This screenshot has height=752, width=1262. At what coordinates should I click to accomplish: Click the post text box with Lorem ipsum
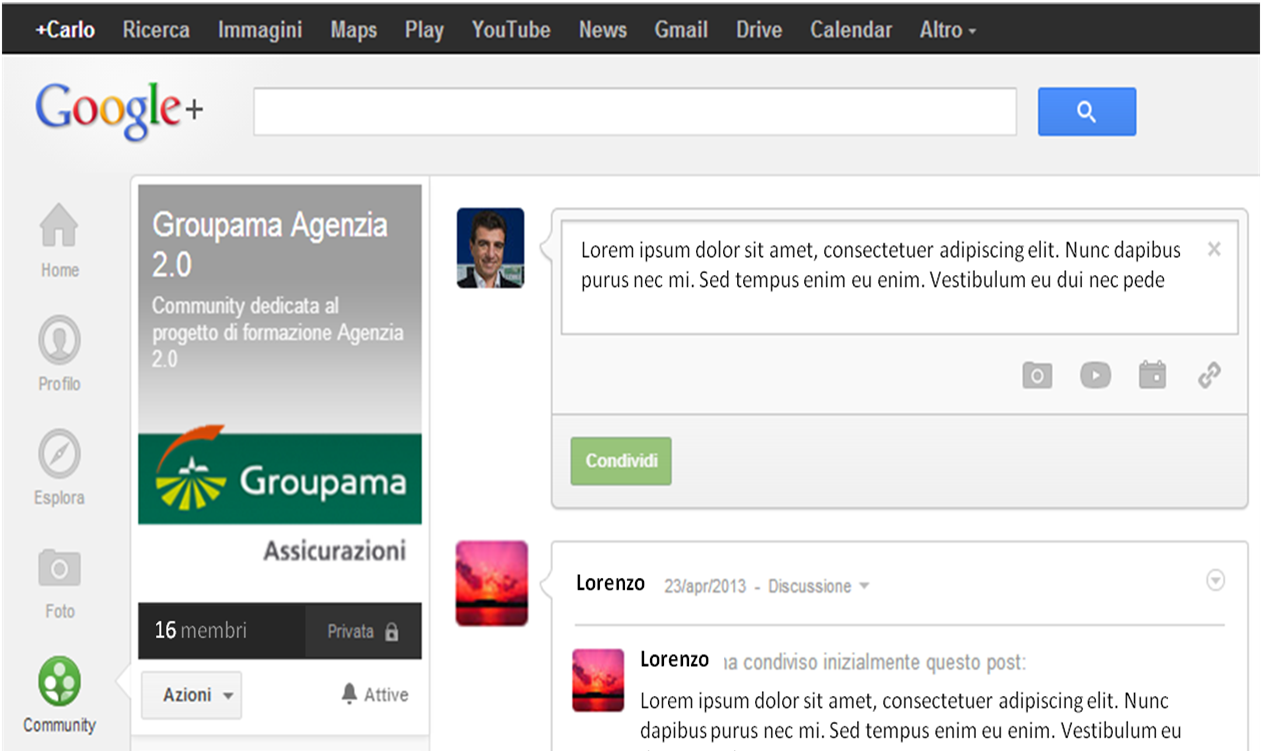pyautogui.click(x=899, y=278)
